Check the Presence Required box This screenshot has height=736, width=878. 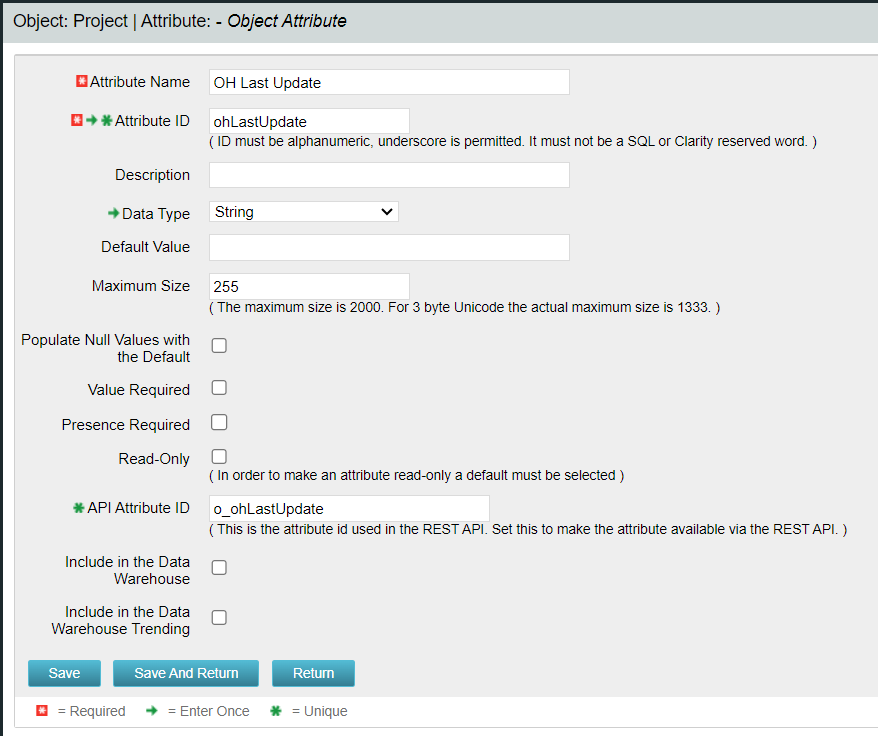click(219, 422)
